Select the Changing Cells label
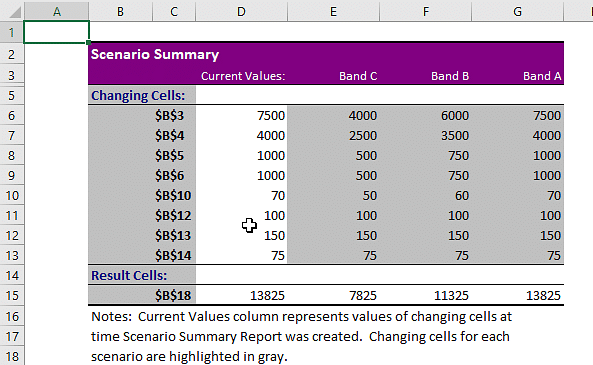 point(138,95)
